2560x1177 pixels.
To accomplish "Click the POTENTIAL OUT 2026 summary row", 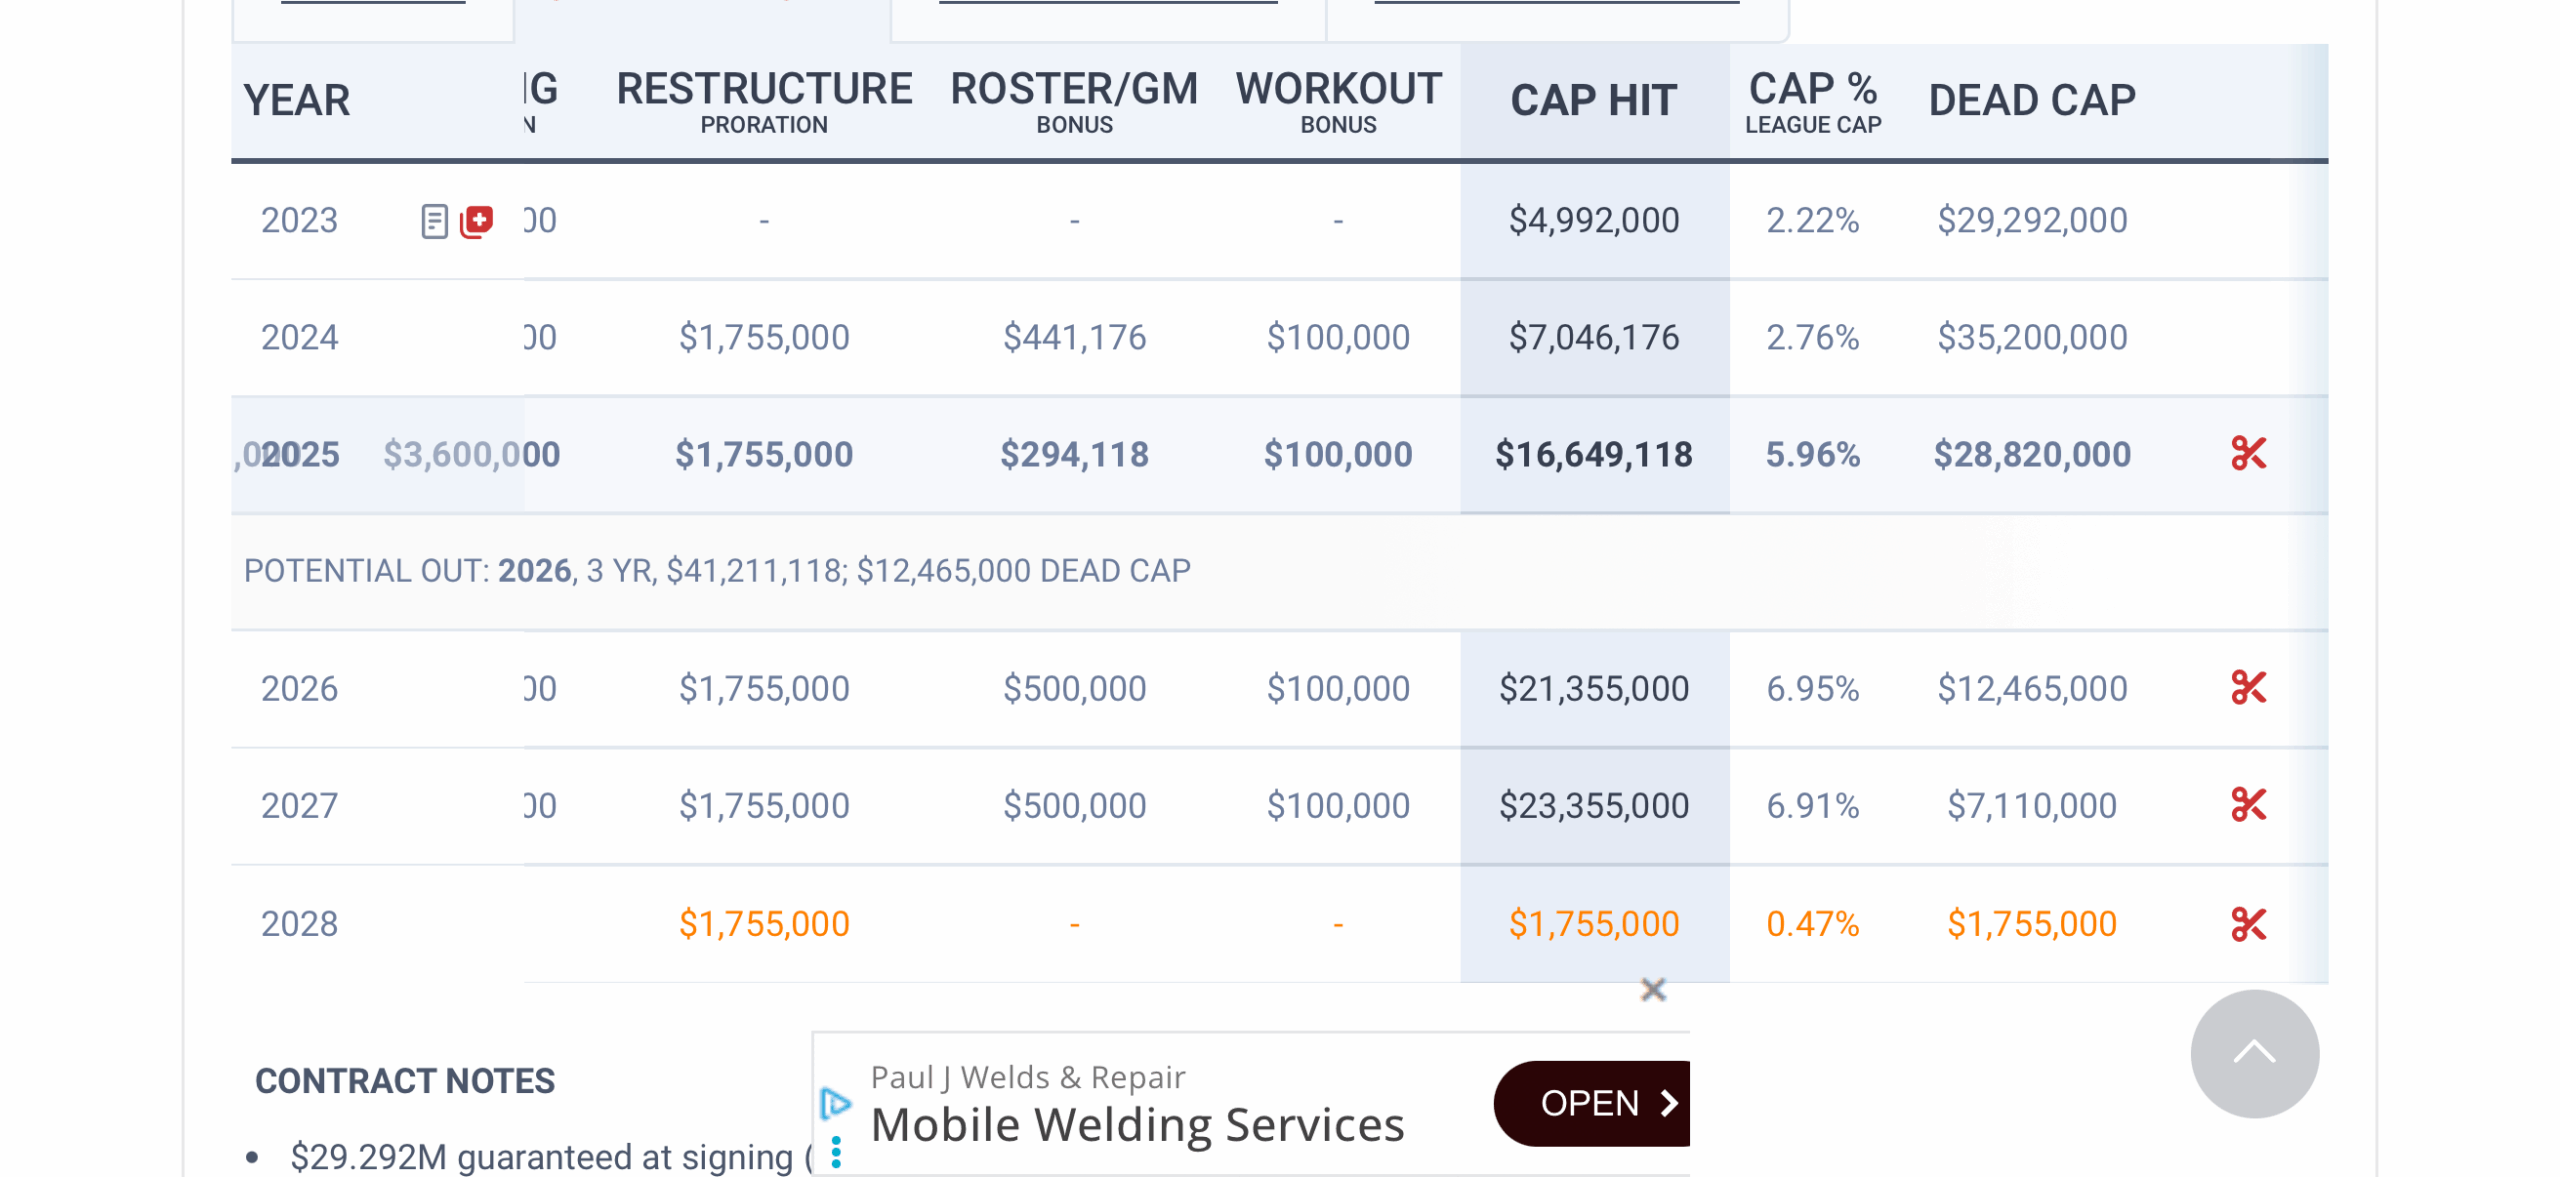I will (x=716, y=571).
